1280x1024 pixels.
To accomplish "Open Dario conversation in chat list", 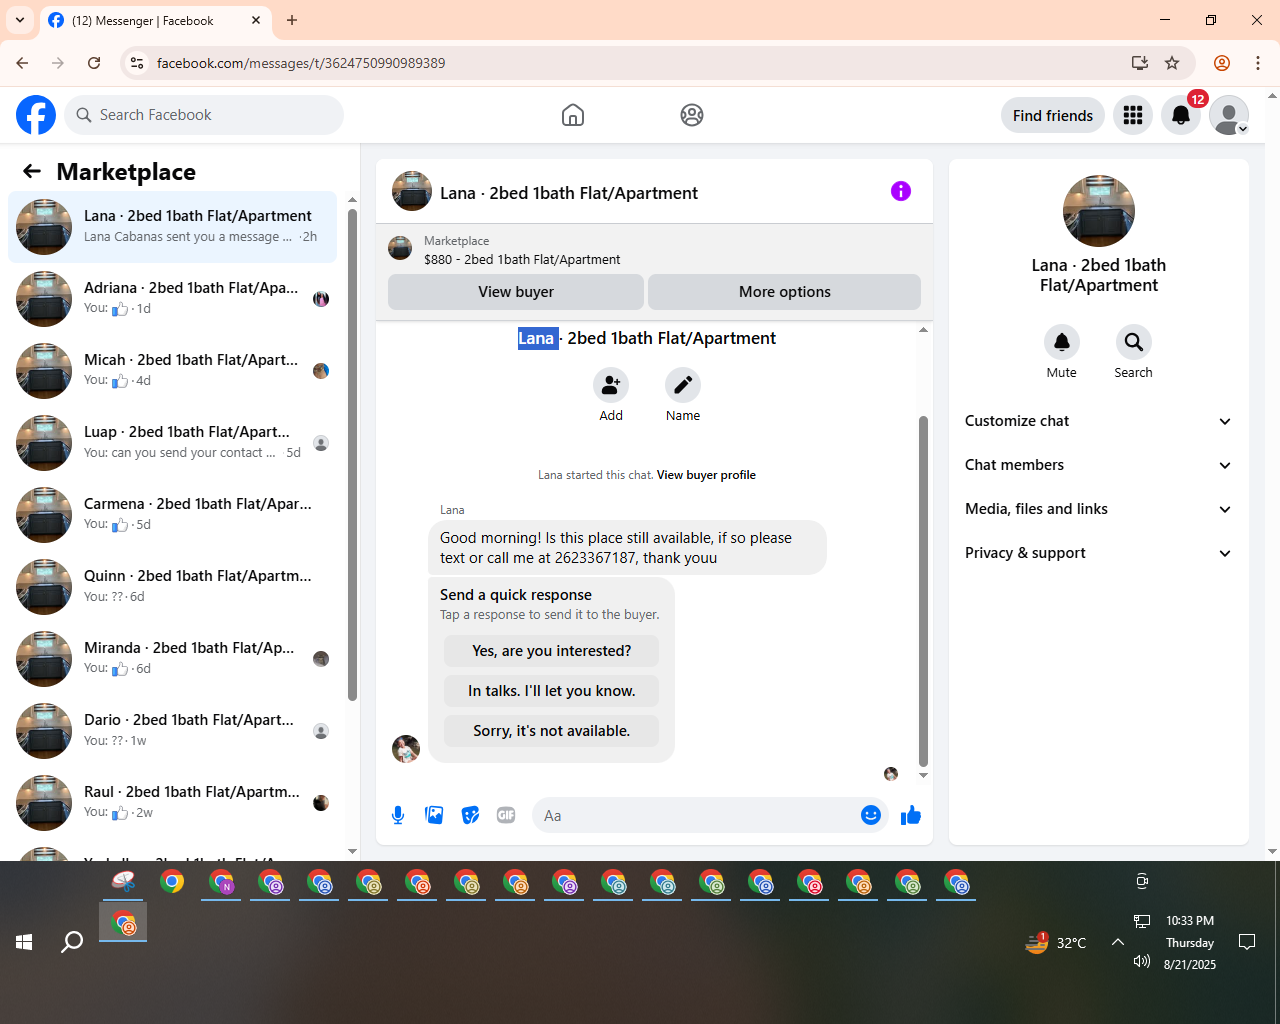I will (x=173, y=731).
